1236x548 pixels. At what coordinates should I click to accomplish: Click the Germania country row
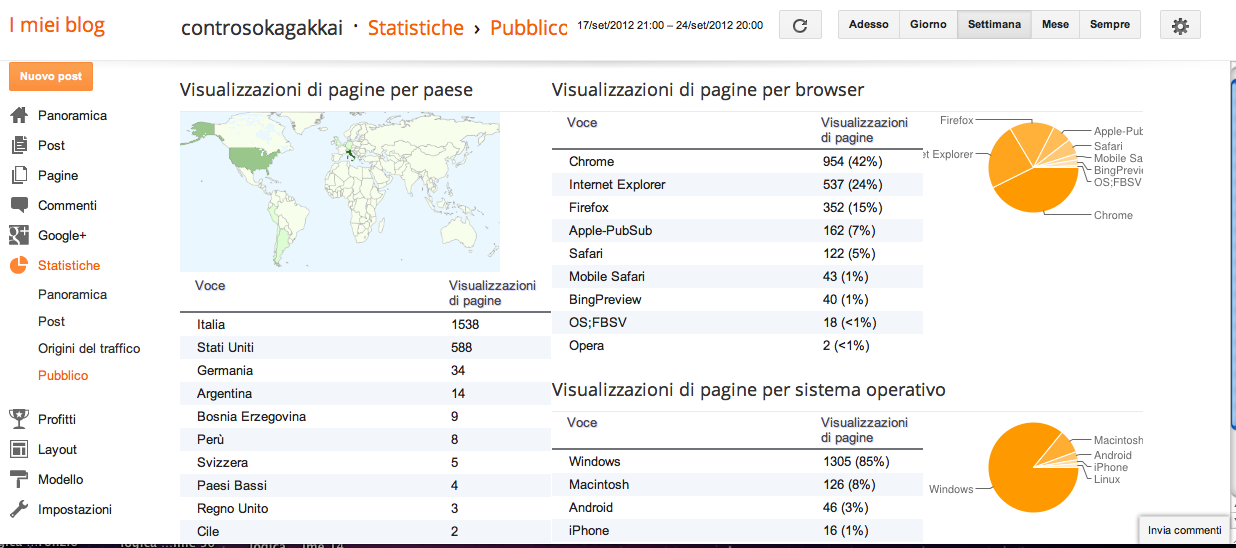click(x=365, y=370)
